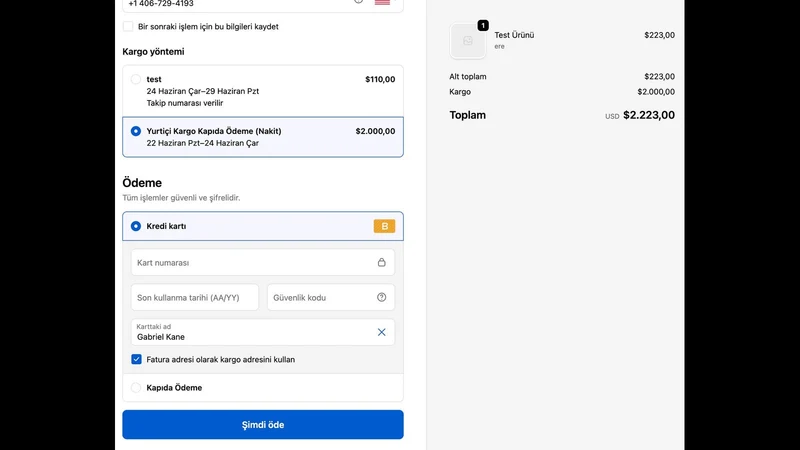
Task: Open the security code help question icon
Action: coord(382,297)
